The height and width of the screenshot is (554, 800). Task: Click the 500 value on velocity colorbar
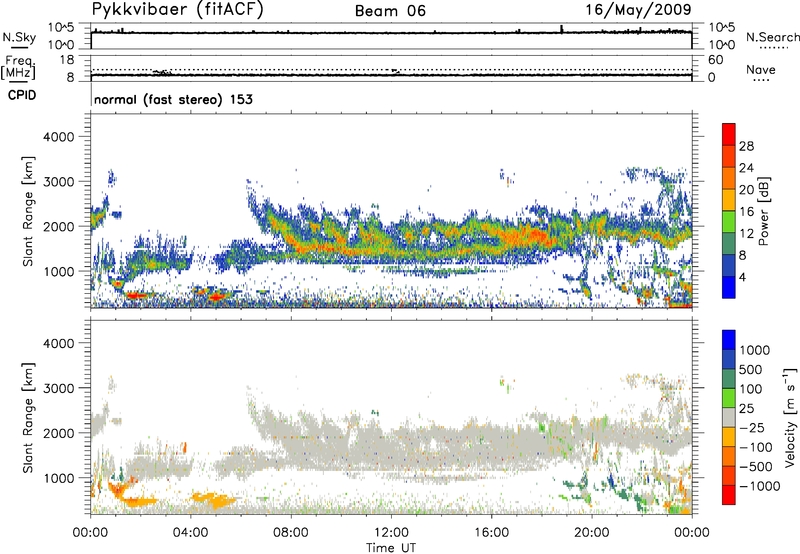coord(751,370)
